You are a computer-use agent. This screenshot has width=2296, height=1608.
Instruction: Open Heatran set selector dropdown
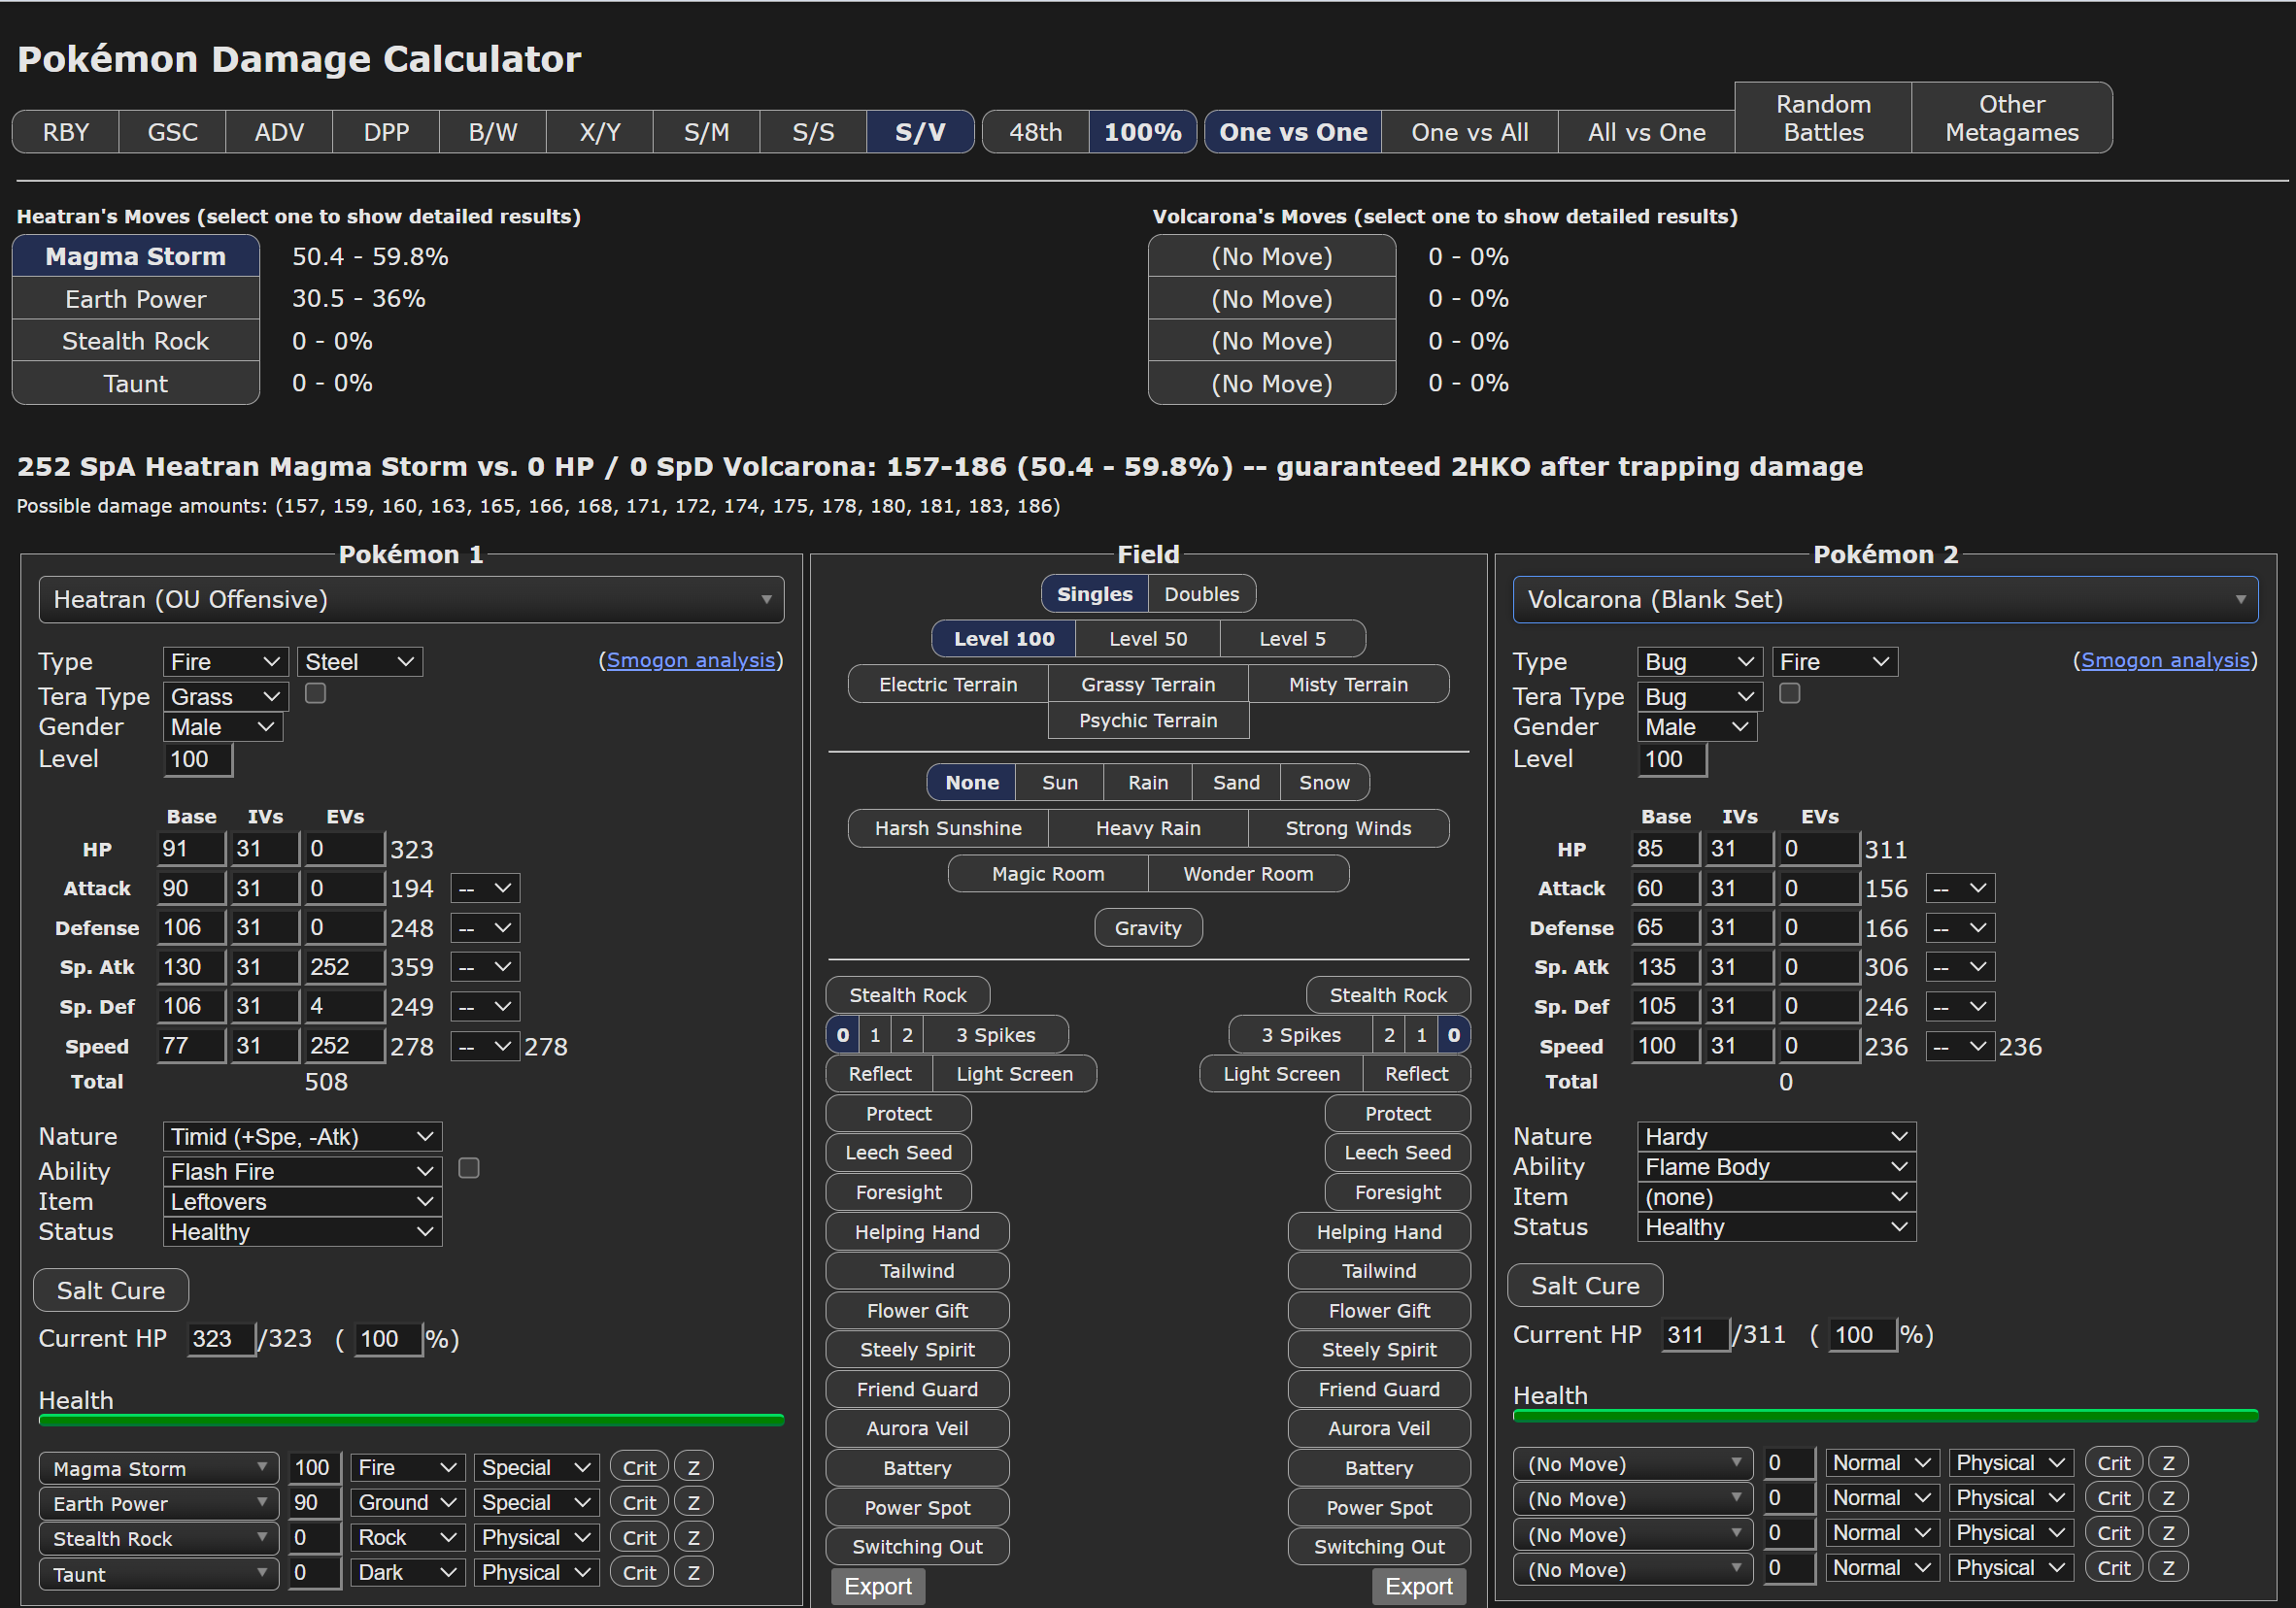pyautogui.click(x=411, y=599)
